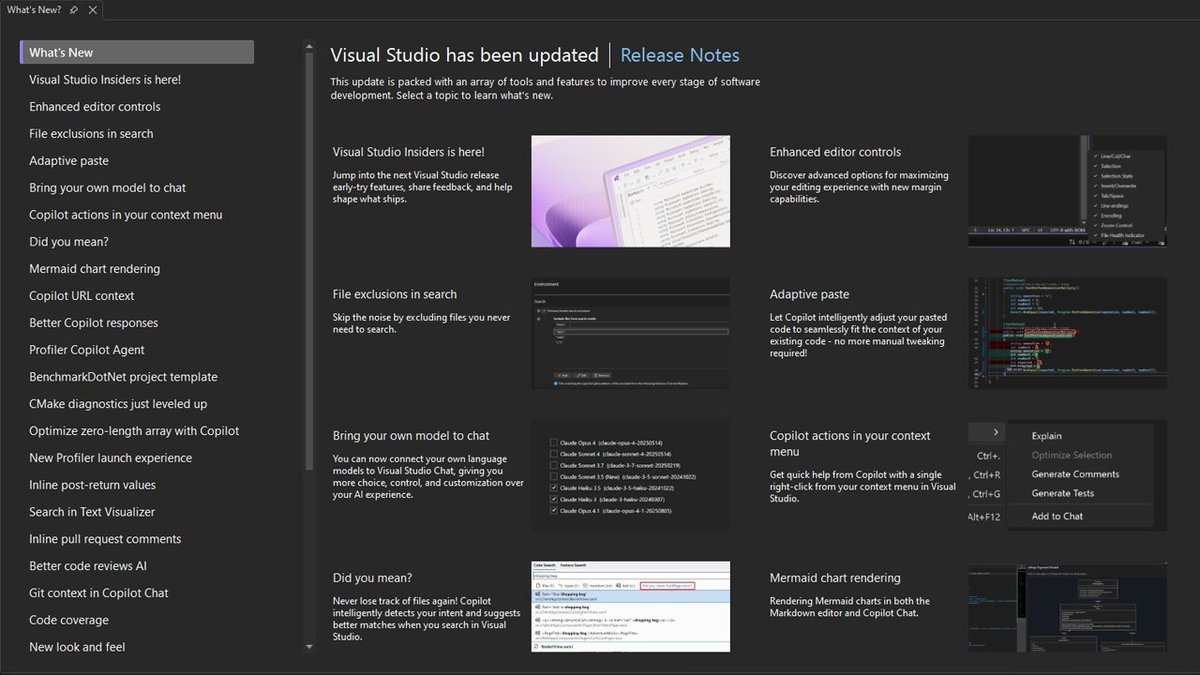Click the Mermaid chart rendering thumbnail
The width and height of the screenshot is (1200, 675).
tap(1067, 607)
